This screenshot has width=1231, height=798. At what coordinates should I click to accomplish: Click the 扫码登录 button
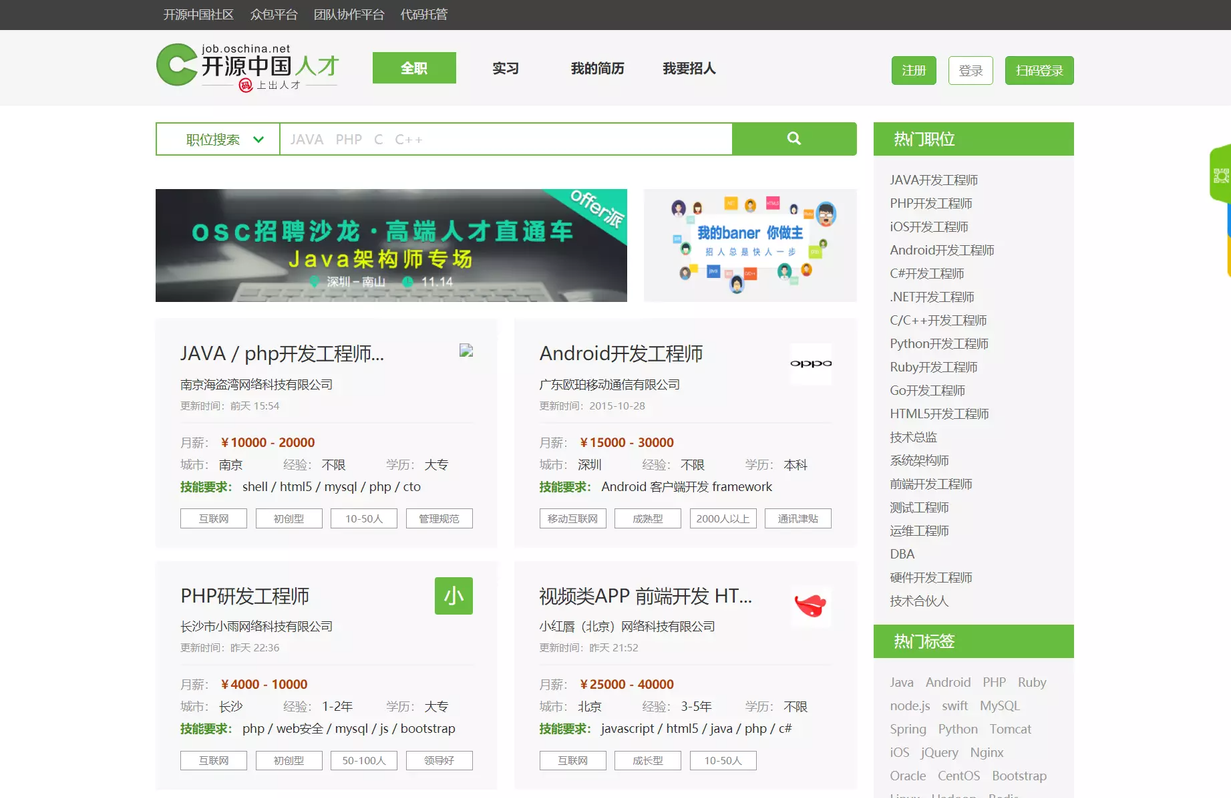point(1039,70)
